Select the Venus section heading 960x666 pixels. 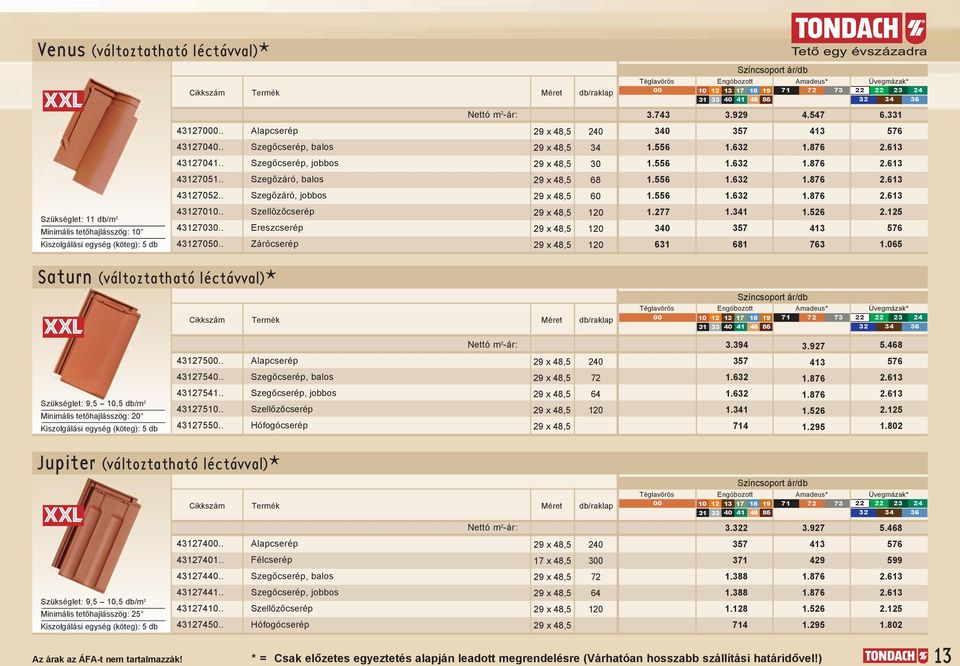tap(153, 50)
